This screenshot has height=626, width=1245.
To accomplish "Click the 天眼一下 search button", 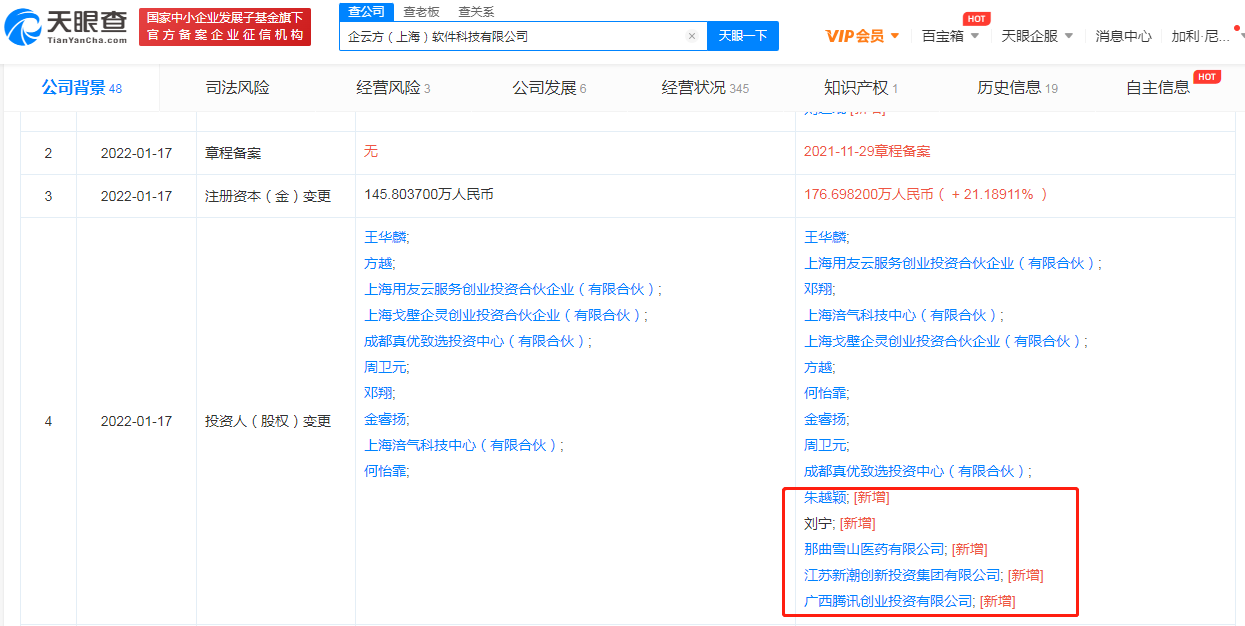I will pyautogui.click(x=743, y=36).
